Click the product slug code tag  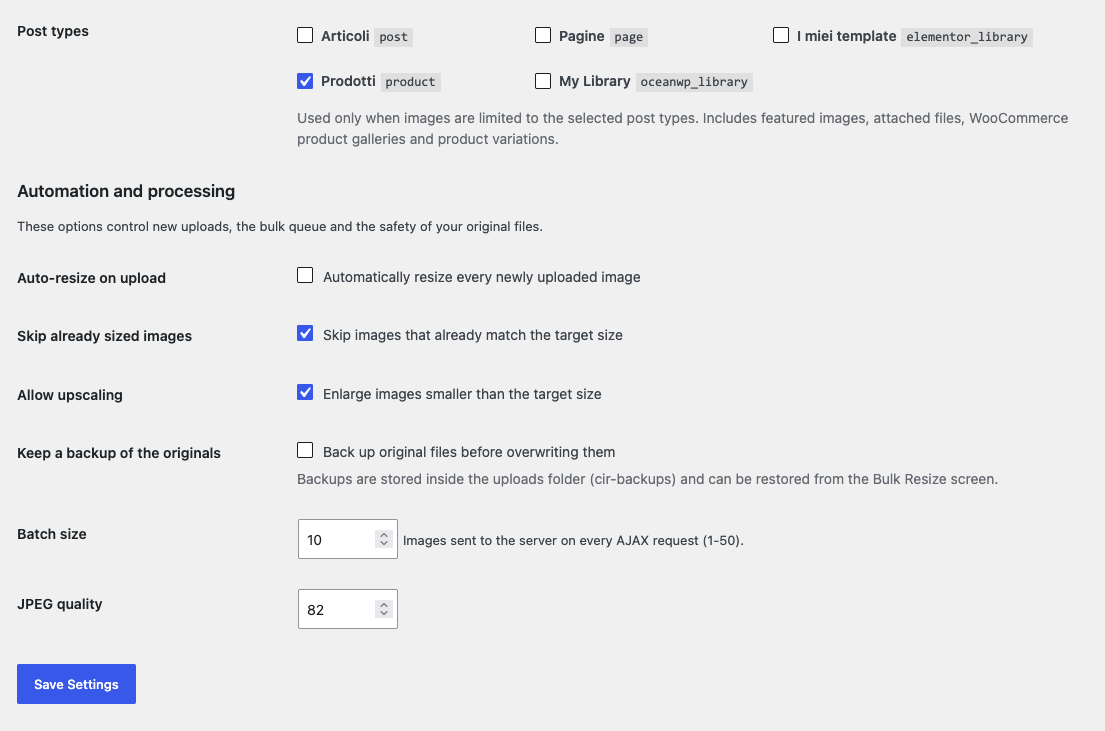click(x=410, y=82)
